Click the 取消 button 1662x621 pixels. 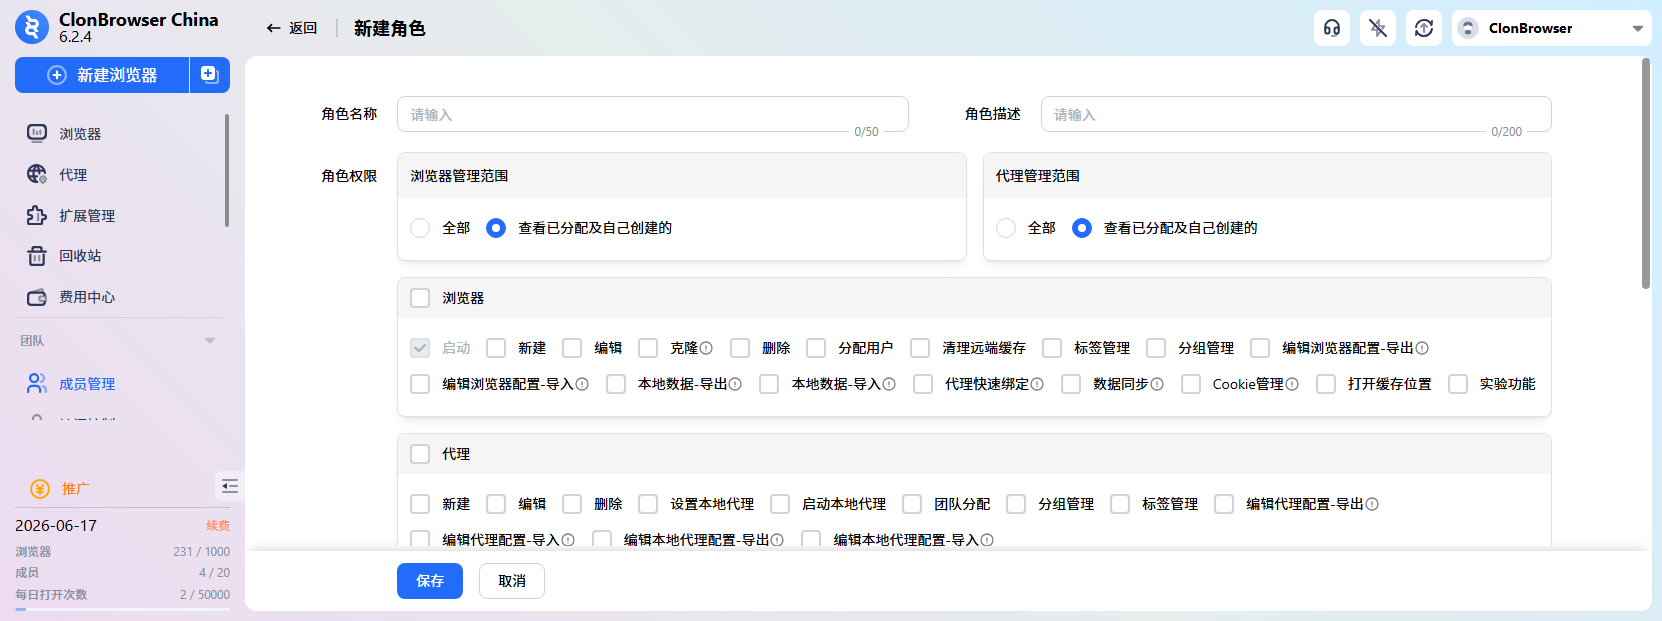512,581
